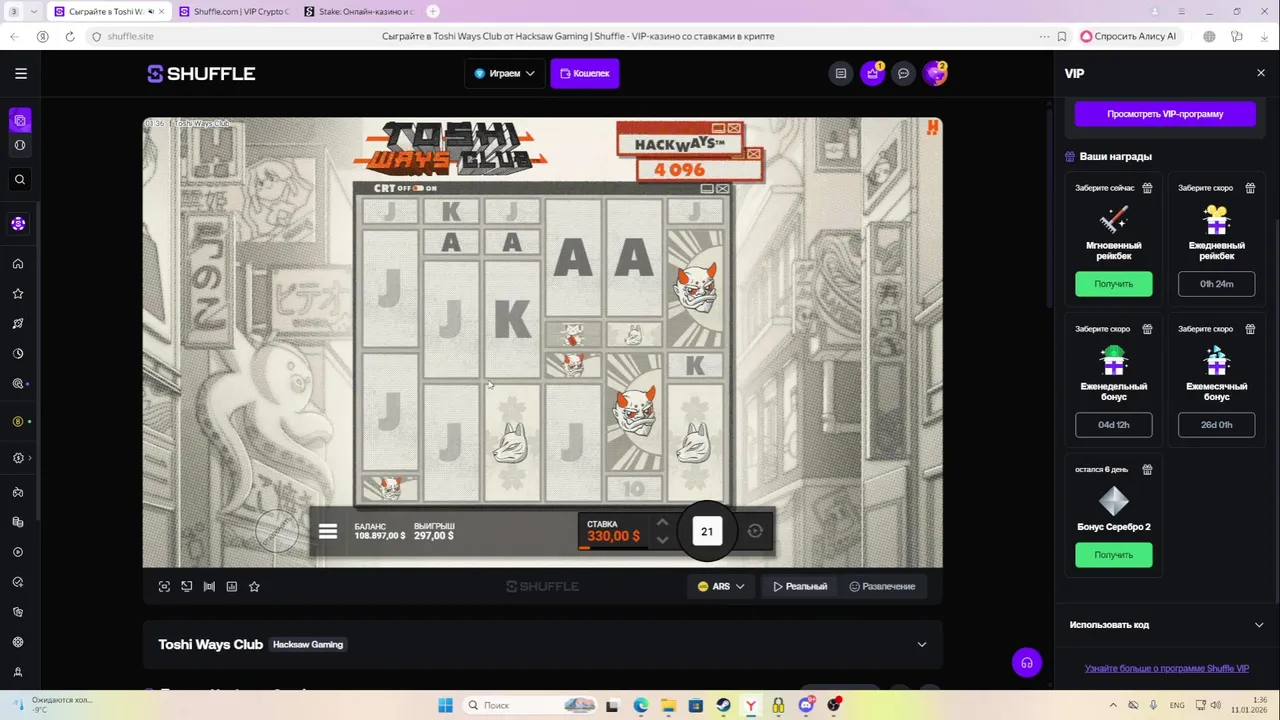1280x720 pixels.
Task: Switch to Реальный play mode
Action: click(x=800, y=586)
